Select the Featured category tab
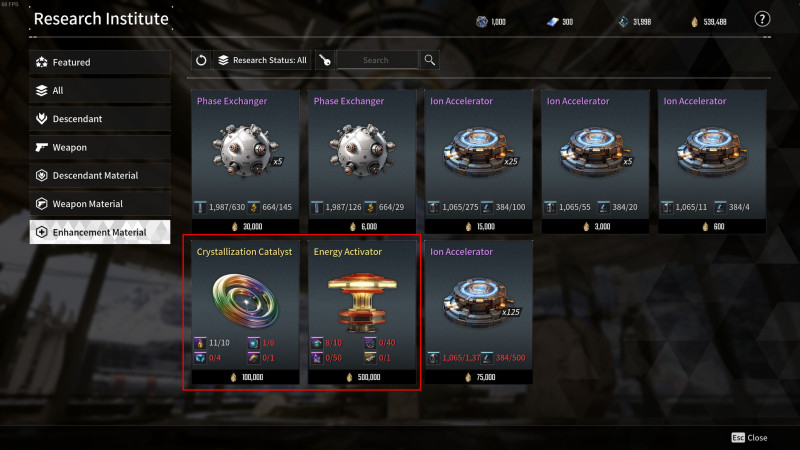The width and height of the screenshot is (800, 450). click(x=100, y=62)
